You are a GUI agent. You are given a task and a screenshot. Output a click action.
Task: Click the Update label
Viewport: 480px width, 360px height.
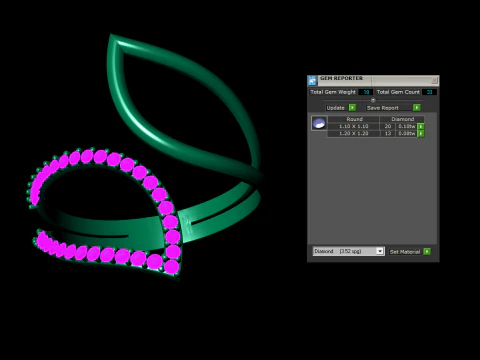[x=335, y=108]
